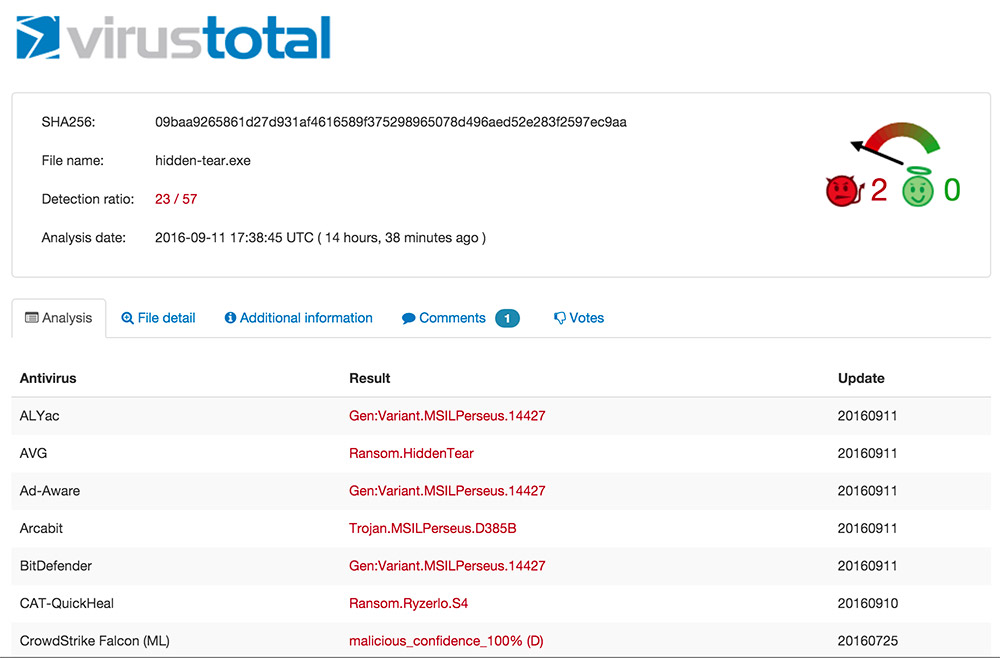The width and height of the screenshot is (1000, 658).
Task: Select the SHA256 hash value starting 09baa926
Action: click(x=391, y=122)
